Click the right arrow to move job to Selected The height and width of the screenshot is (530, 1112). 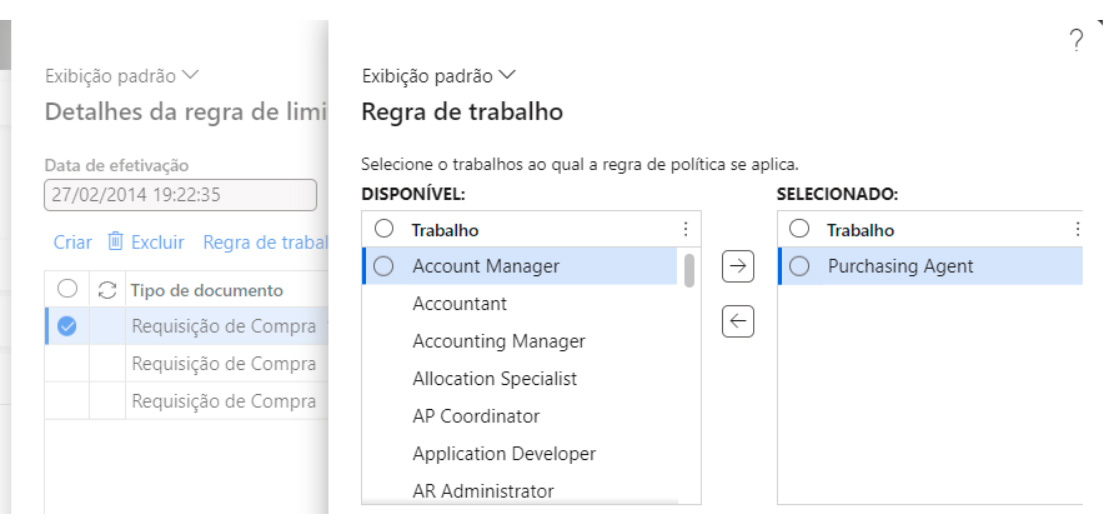point(737,266)
